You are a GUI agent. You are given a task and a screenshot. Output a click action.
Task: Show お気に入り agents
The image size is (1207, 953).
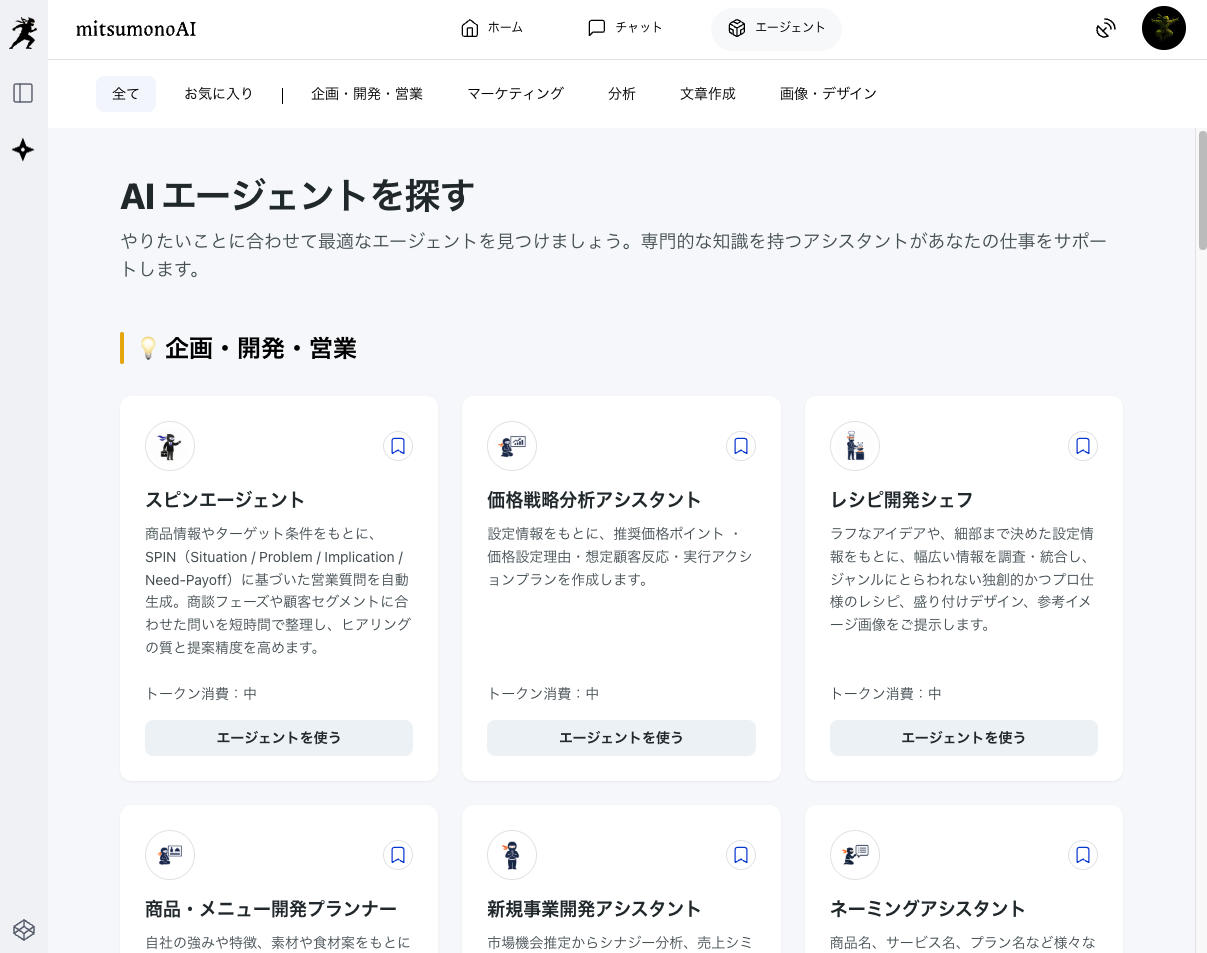click(x=219, y=94)
